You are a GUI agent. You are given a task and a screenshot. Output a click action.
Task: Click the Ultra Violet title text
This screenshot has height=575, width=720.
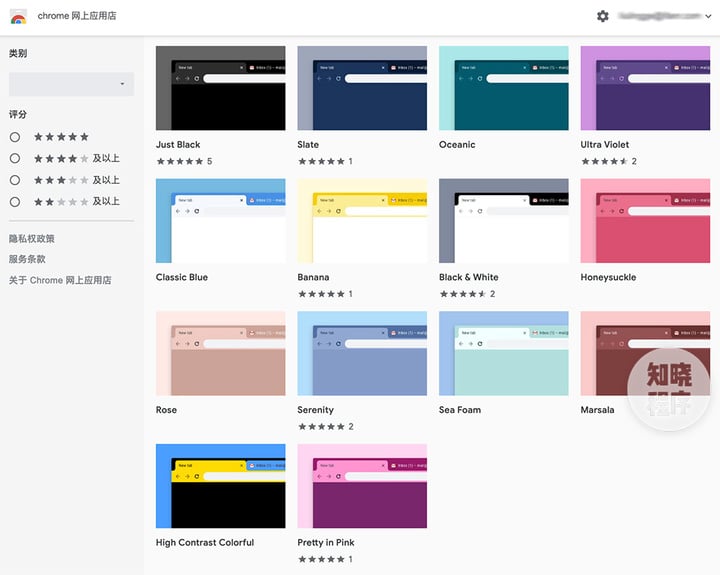point(605,145)
